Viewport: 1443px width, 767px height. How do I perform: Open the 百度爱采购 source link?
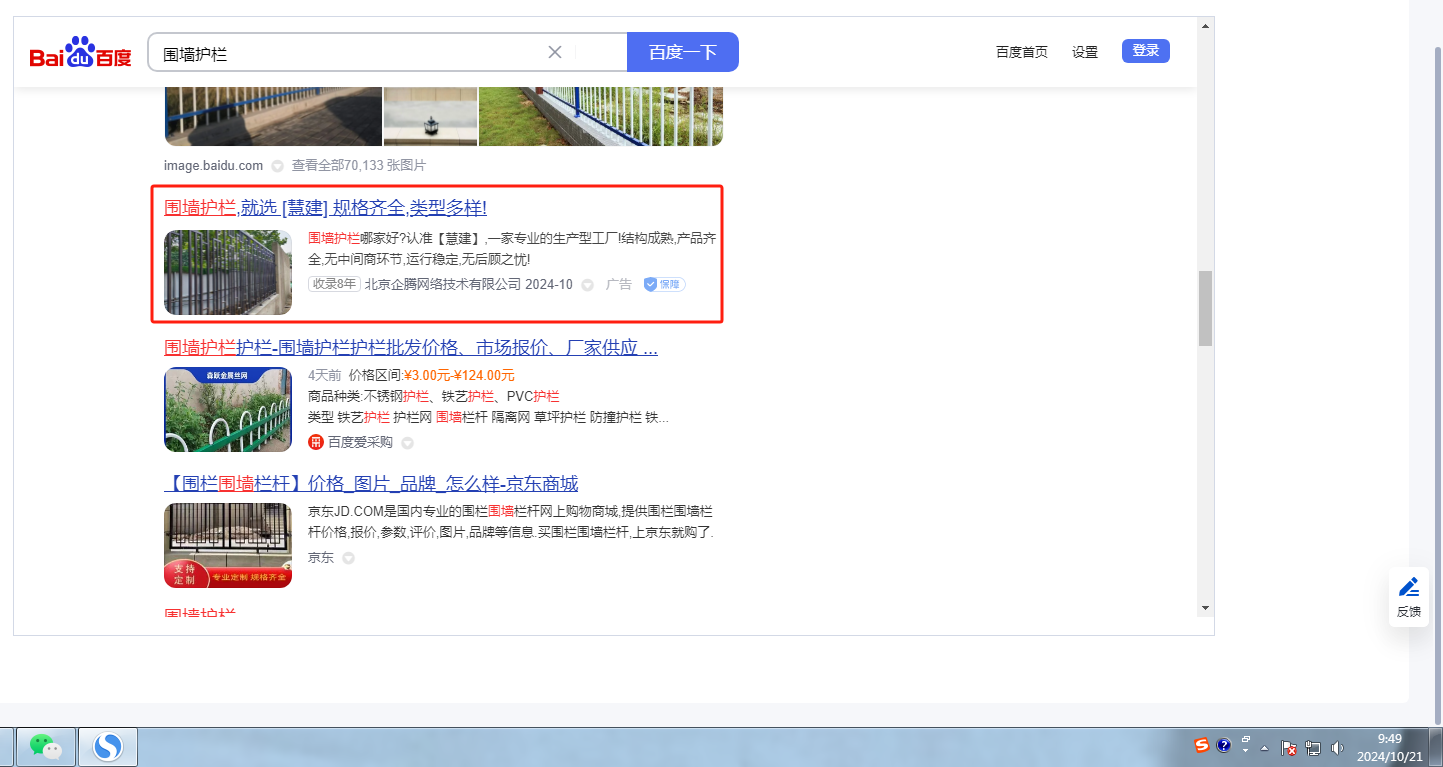click(360, 442)
